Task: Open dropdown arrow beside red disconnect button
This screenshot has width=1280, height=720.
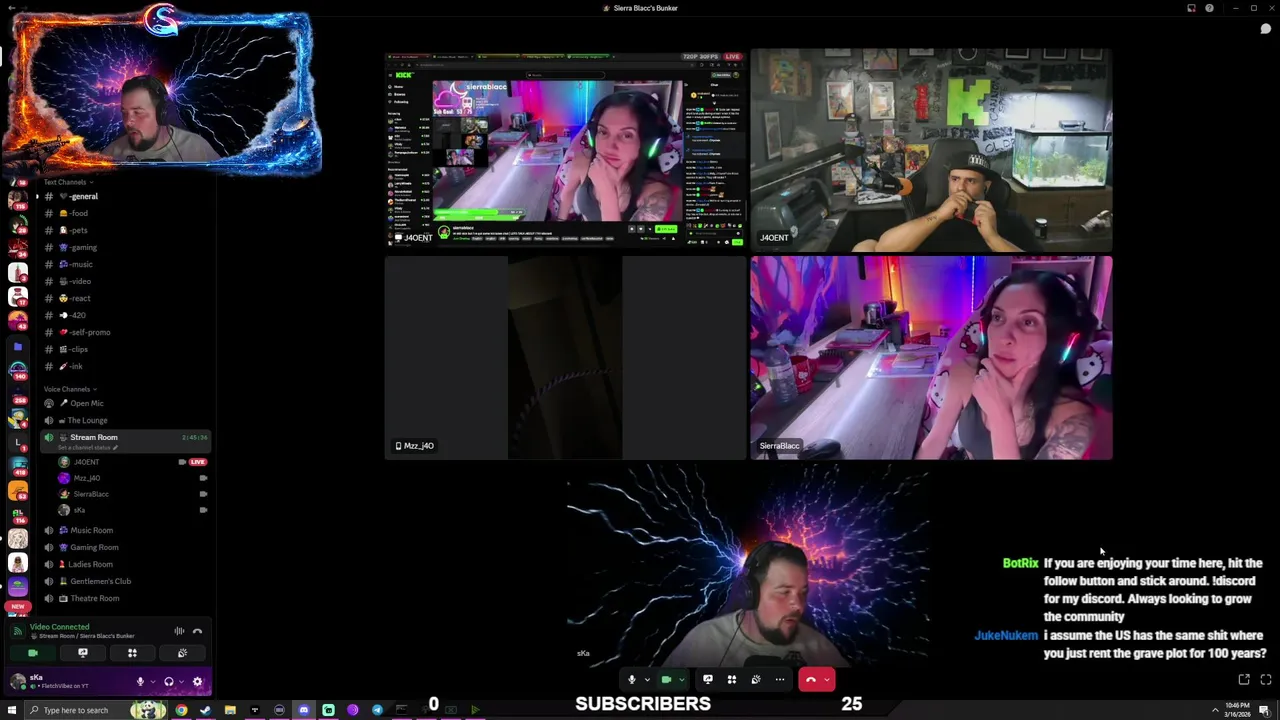Action: (827, 680)
